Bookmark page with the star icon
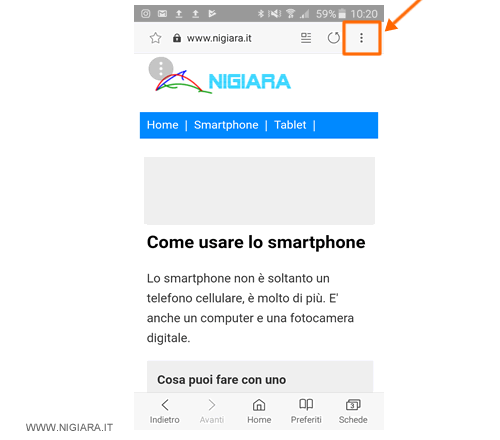 (x=155, y=38)
